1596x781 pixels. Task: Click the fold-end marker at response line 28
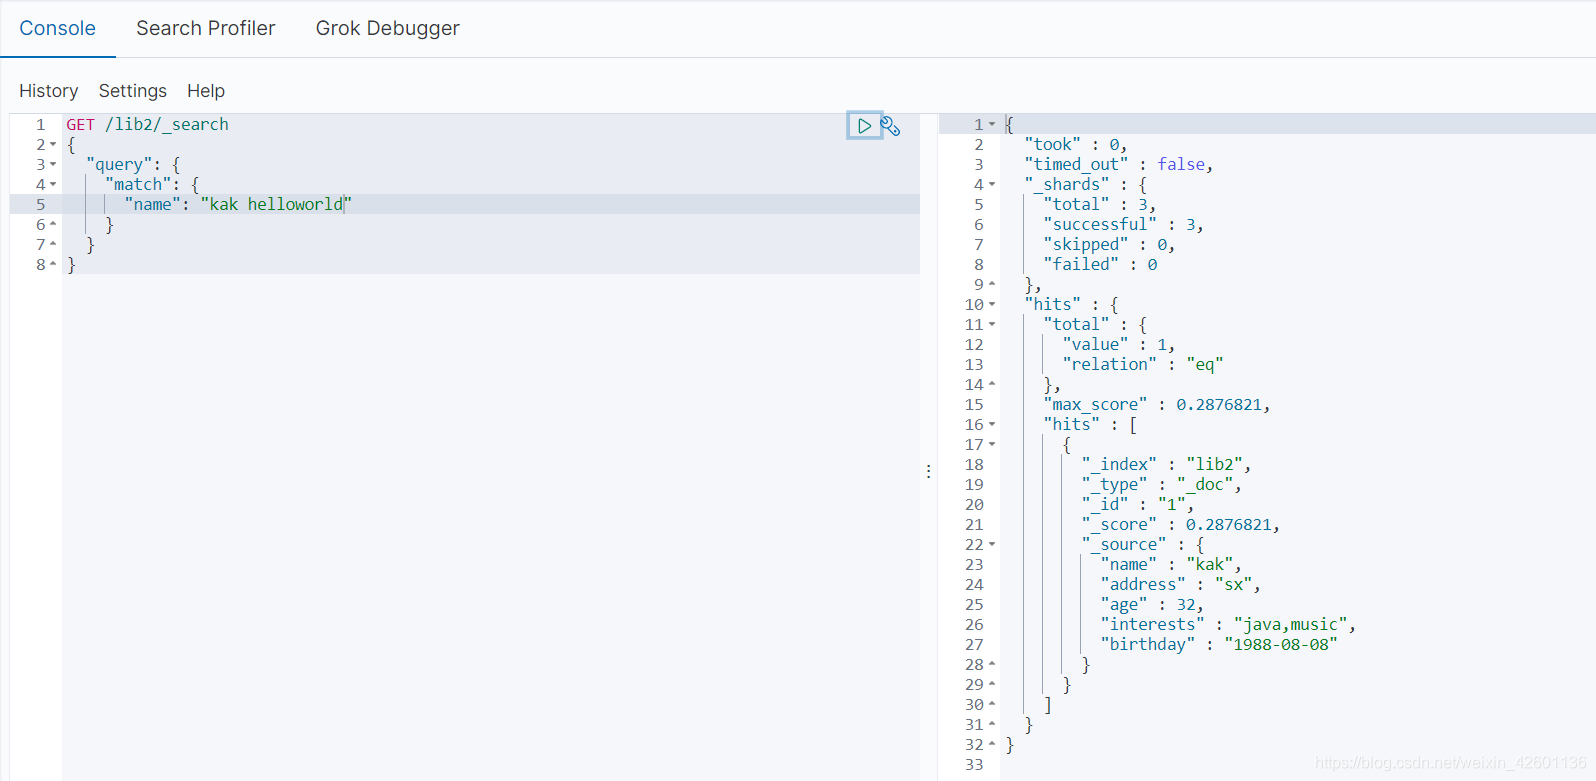pos(992,665)
